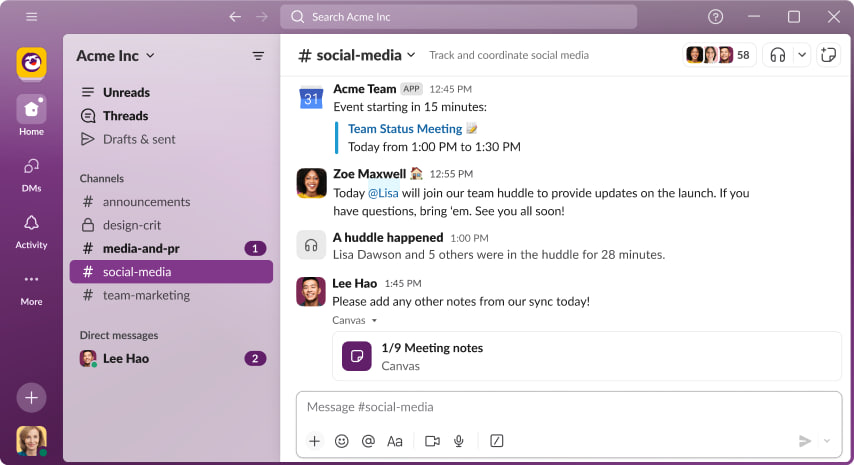The width and height of the screenshot is (854, 465).
Task: Open the Acme Inc workspace dropdown
Action: (x=115, y=56)
